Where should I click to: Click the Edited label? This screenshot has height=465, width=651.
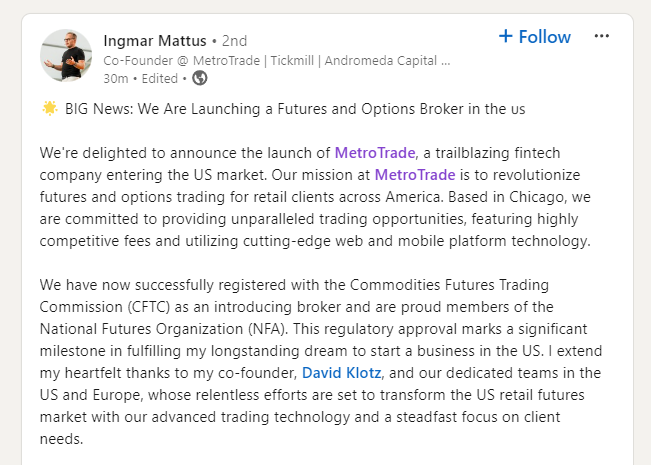pyautogui.click(x=160, y=79)
